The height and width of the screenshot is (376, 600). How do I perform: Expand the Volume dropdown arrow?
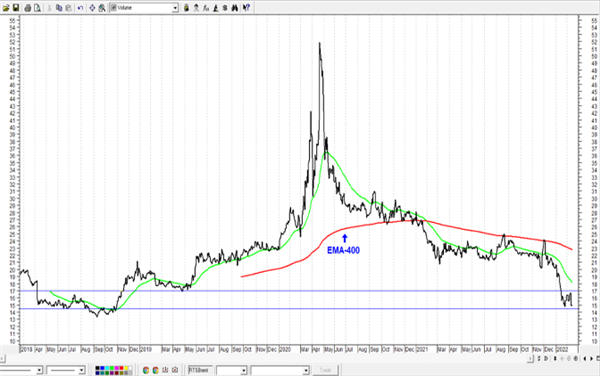pos(175,8)
